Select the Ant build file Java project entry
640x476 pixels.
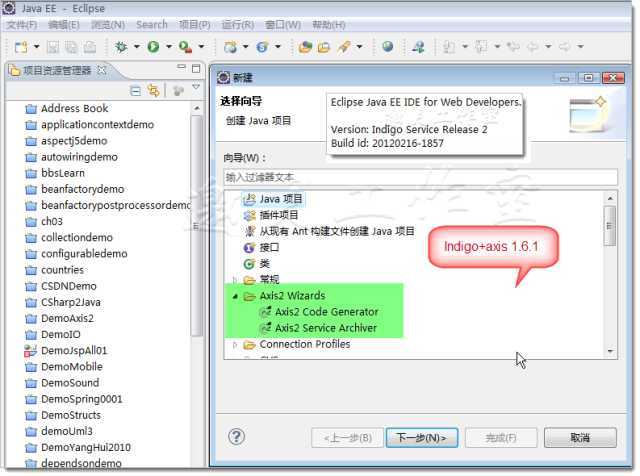[x=329, y=231]
